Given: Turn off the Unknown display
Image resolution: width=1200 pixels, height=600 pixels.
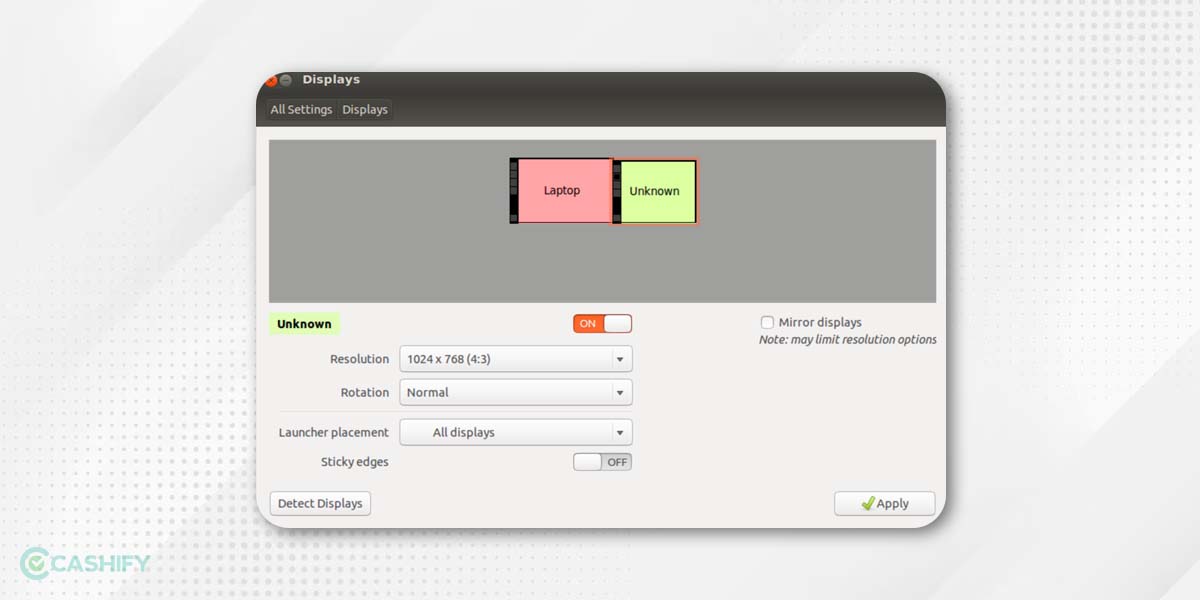Looking at the screenshot, I should [602, 323].
